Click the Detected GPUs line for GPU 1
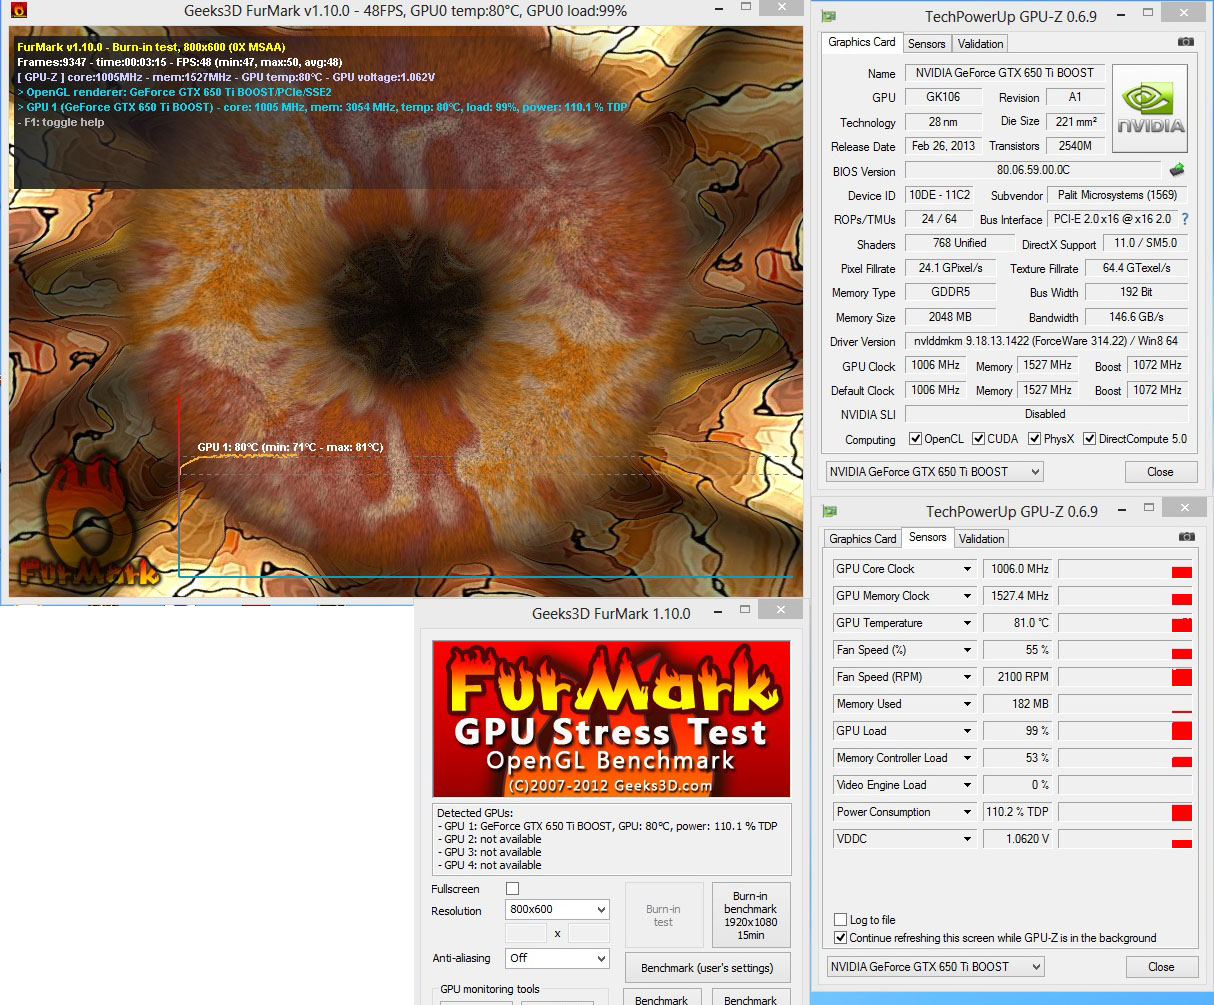 click(608, 826)
